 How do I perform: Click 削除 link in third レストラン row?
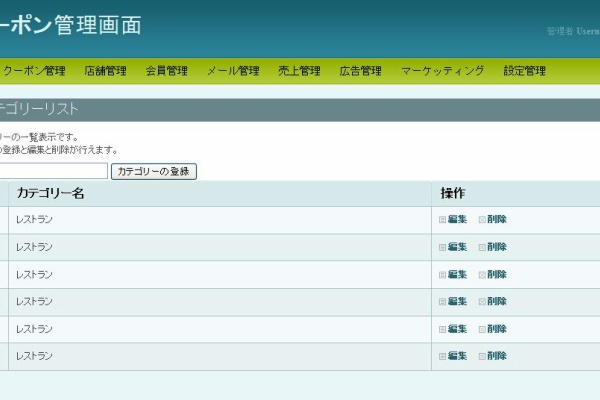(497, 274)
